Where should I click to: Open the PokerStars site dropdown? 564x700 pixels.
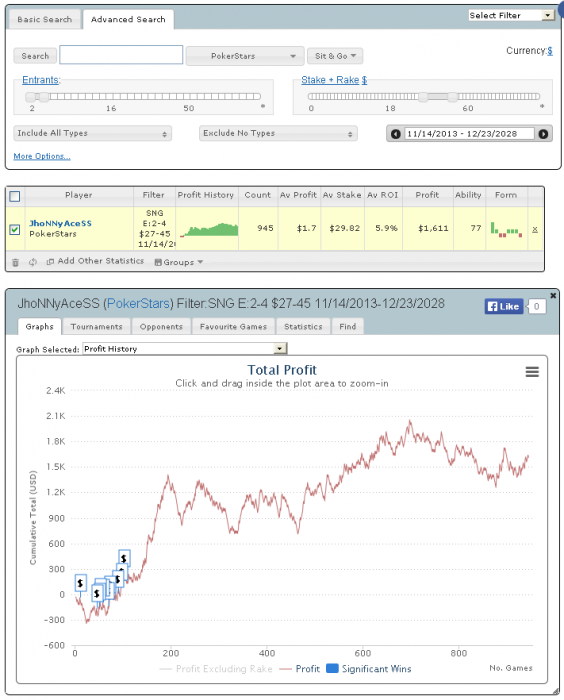click(245, 56)
